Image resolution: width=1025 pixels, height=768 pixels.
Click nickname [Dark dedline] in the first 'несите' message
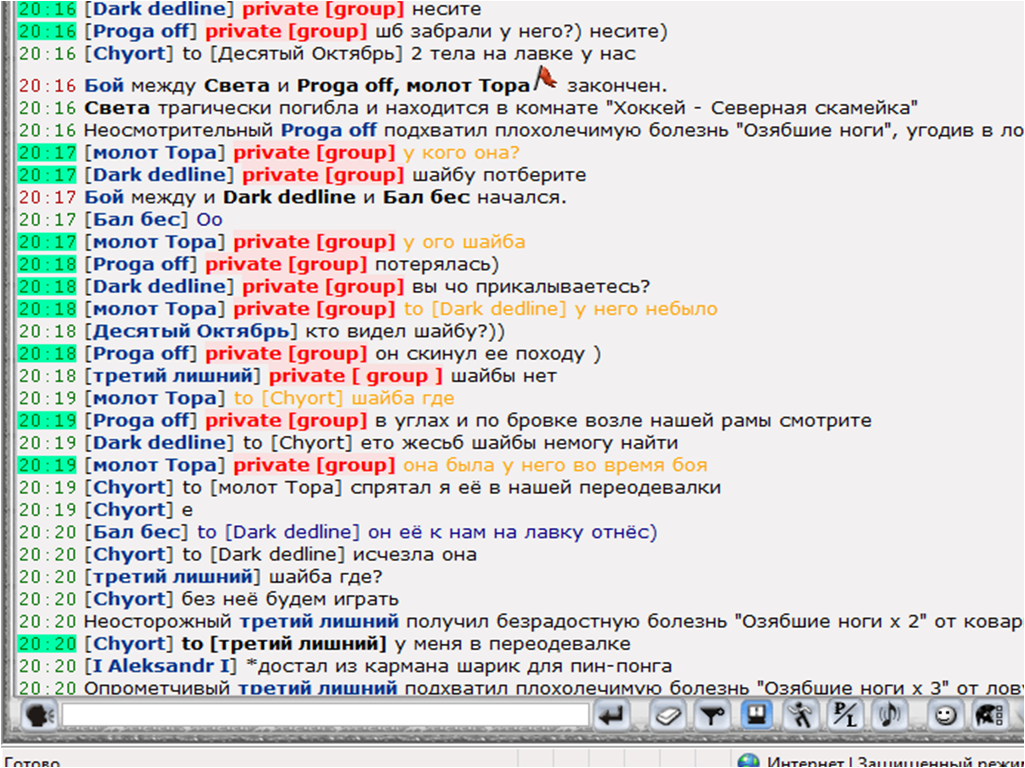pyautogui.click(x=159, y=9)
